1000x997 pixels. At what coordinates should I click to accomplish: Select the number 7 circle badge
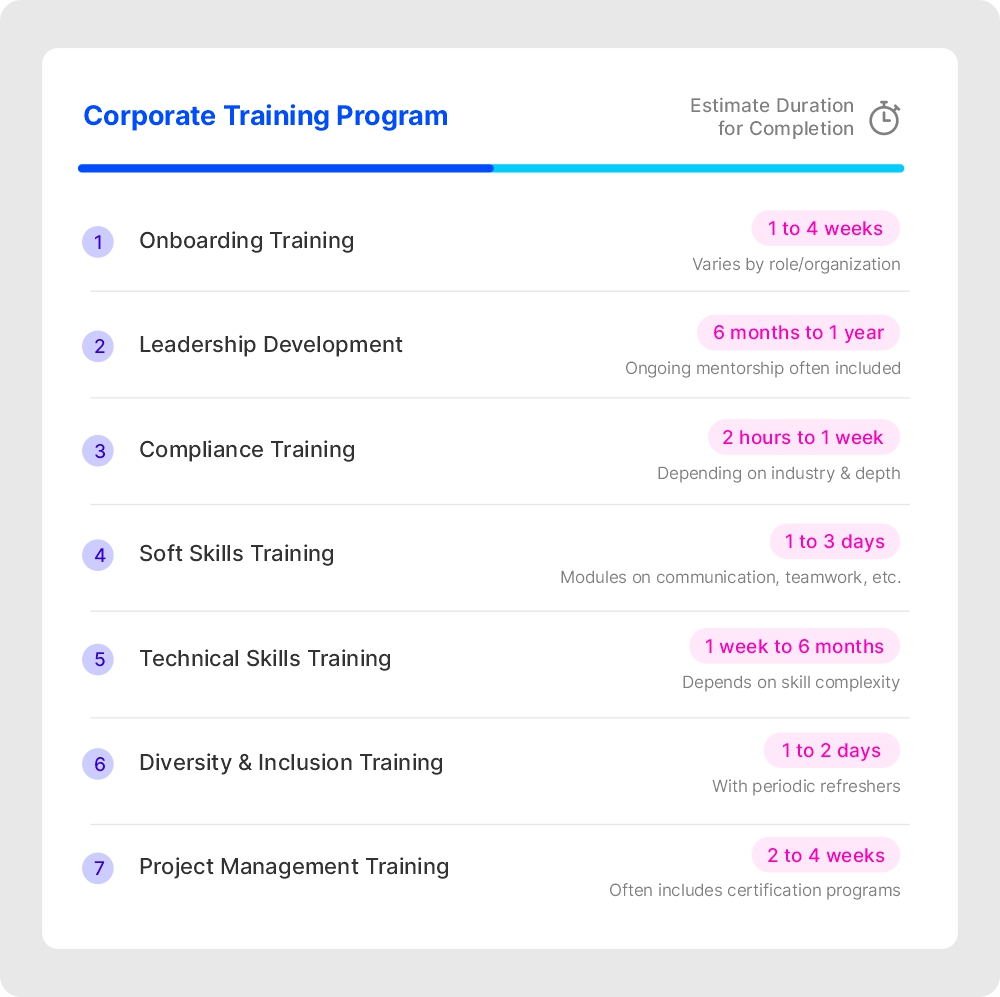[98, 868]
